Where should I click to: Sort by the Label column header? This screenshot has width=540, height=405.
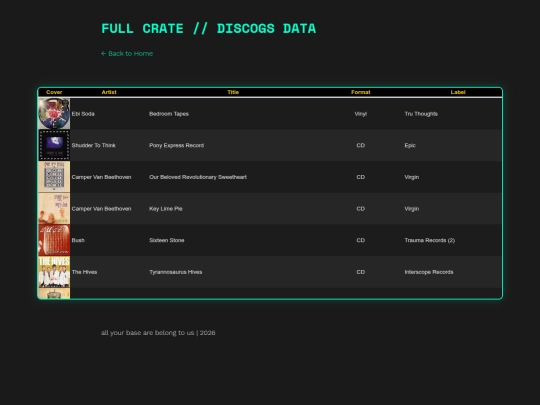[458, 92]
